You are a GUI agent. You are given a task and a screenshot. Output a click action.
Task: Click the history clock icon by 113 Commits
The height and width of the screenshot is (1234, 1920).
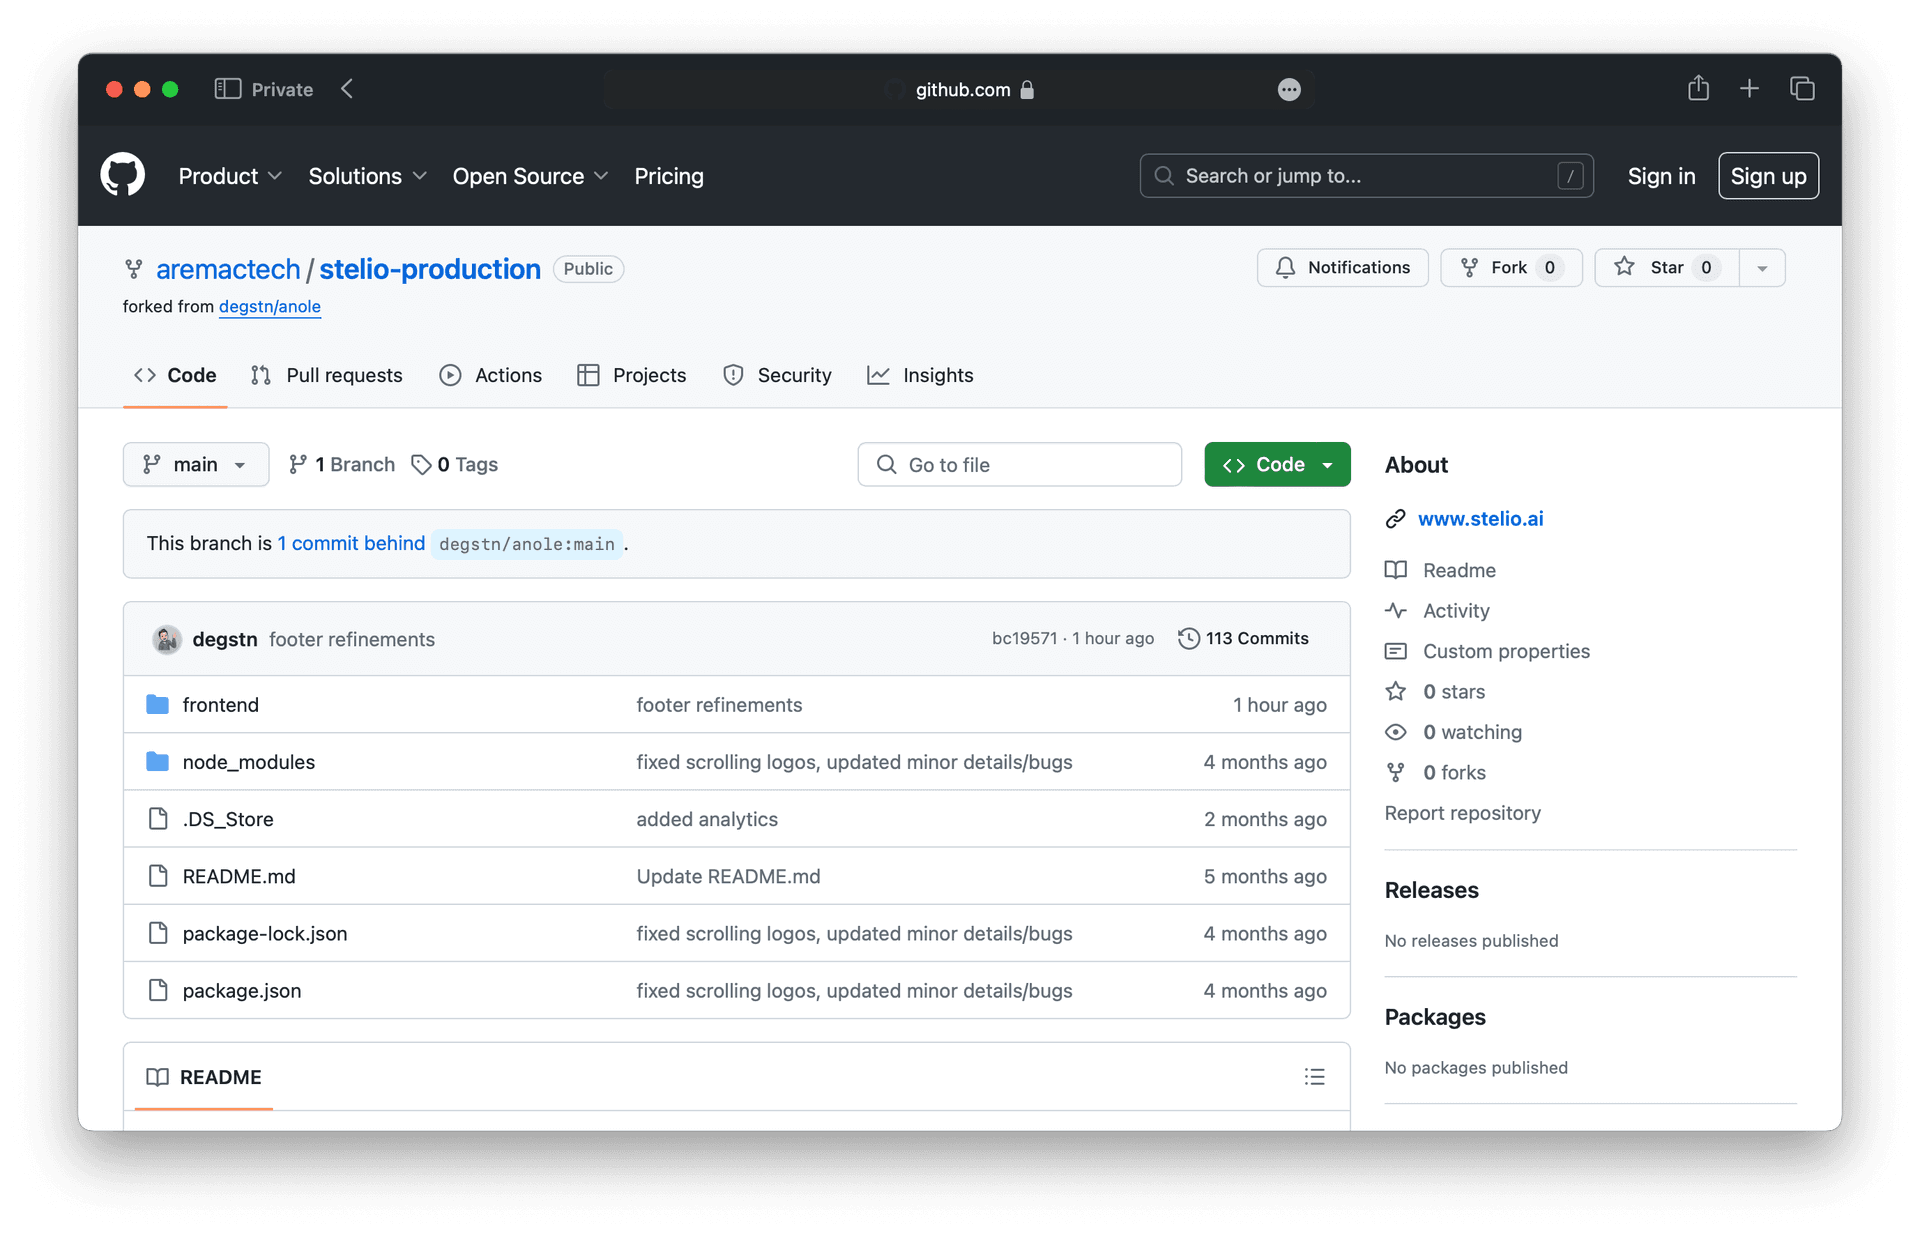coord(1189,638)
